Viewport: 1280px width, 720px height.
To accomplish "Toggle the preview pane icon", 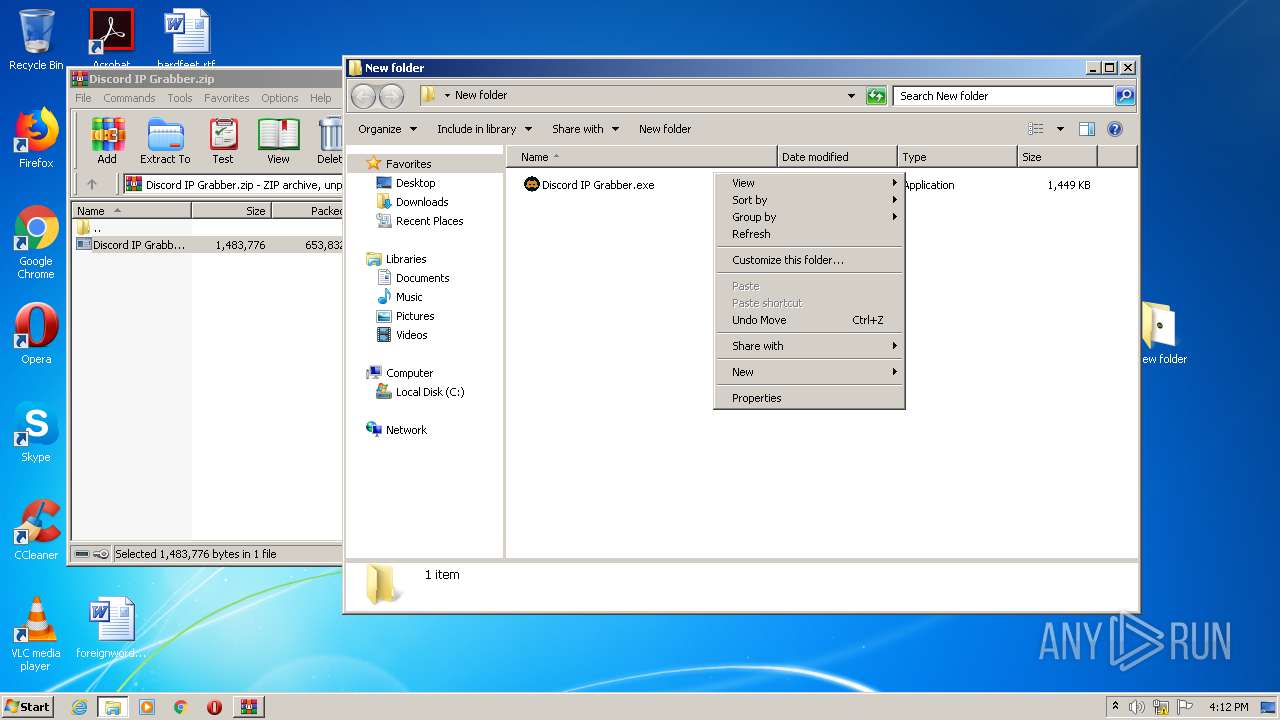I will point(1087,129).
